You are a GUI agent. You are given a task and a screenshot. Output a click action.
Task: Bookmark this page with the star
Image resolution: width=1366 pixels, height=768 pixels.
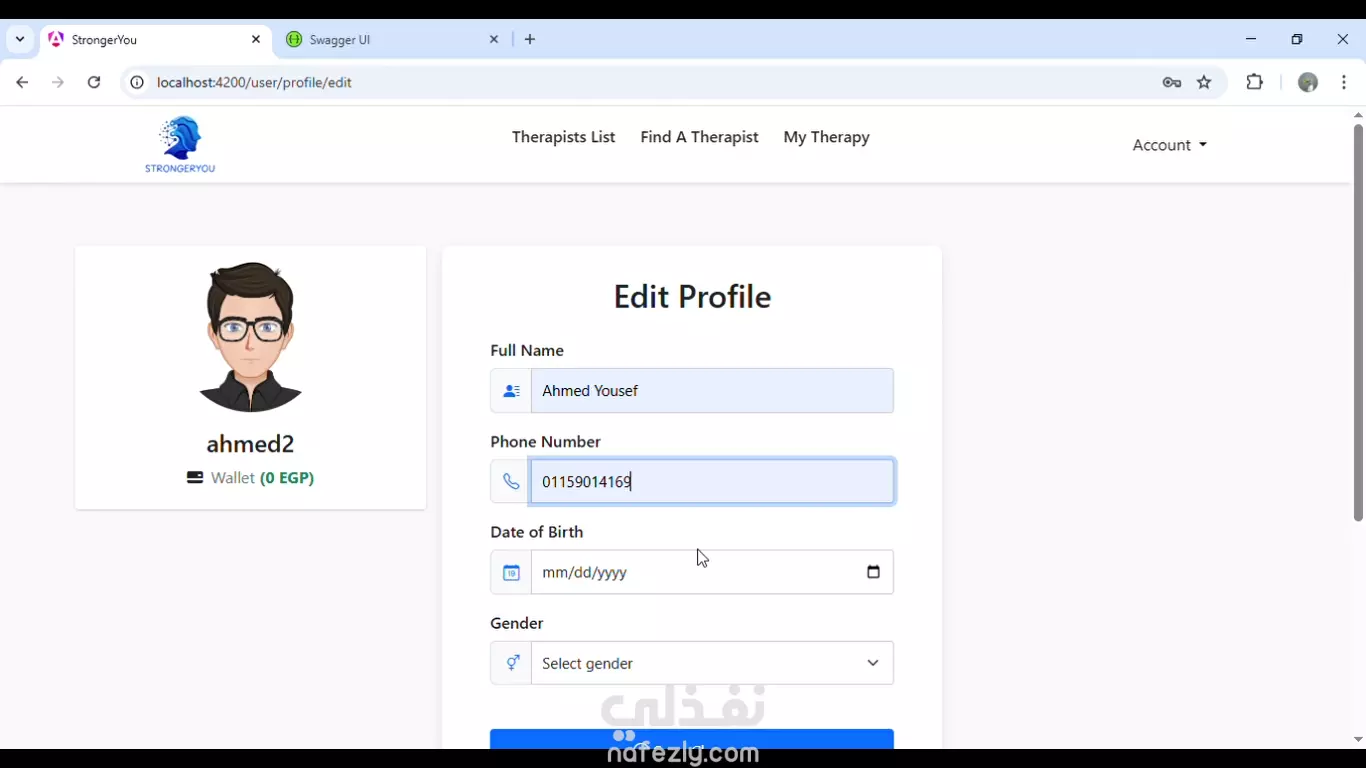point(1204,83)
